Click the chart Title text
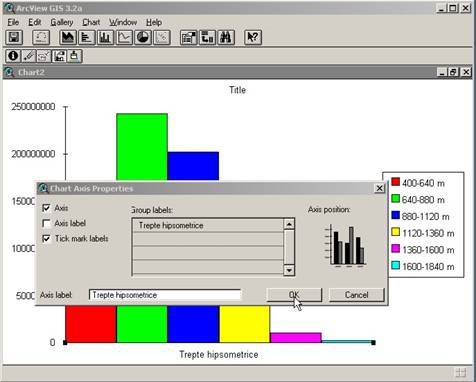The width and height of the screenshot is (476, 382). pyautogui.click(x=237, y=90)
